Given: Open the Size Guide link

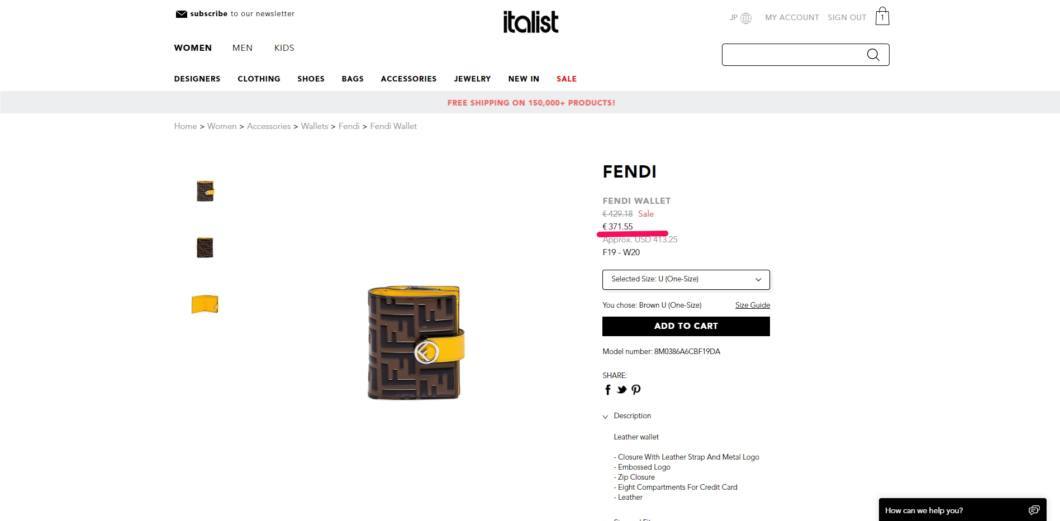Looking at the screenshot, I should (752, 305).
